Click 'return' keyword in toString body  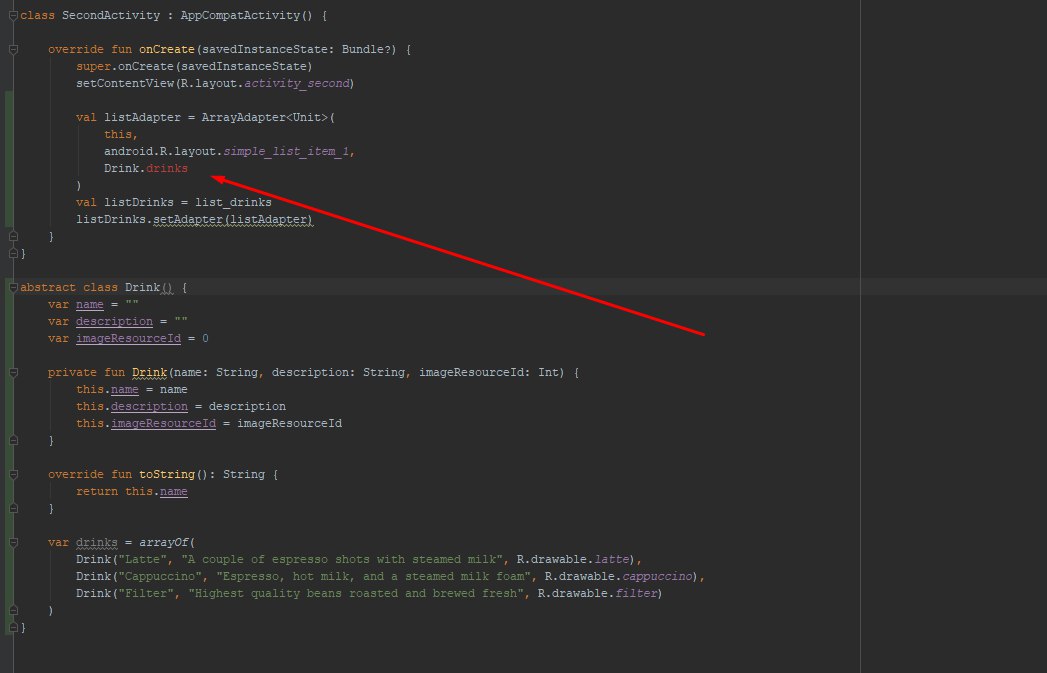click(x=97, y=491)
